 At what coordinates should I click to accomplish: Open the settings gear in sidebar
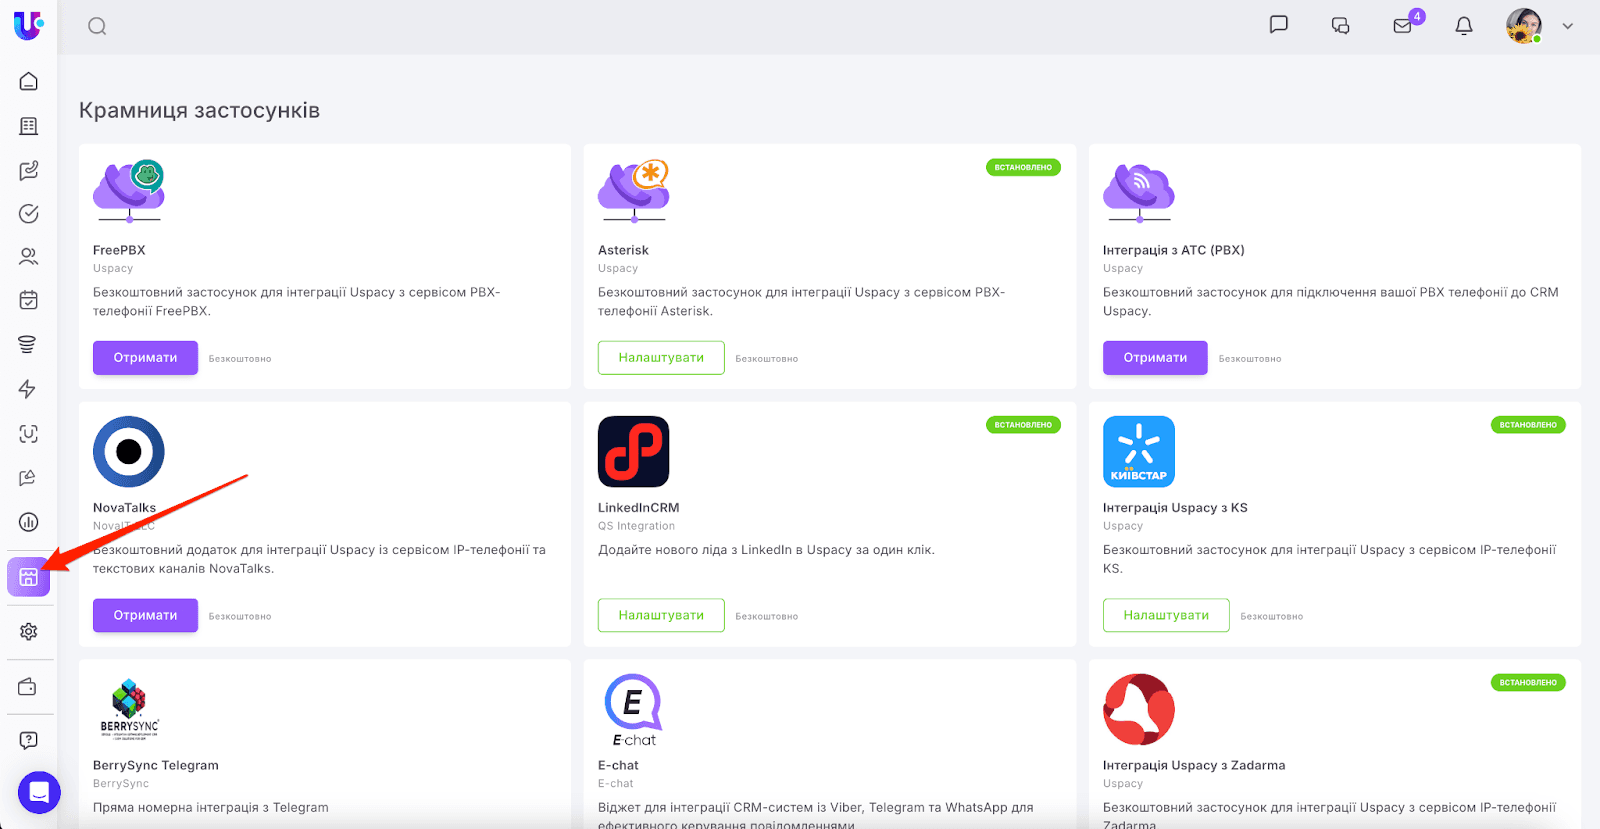click(x=28, y=632)
